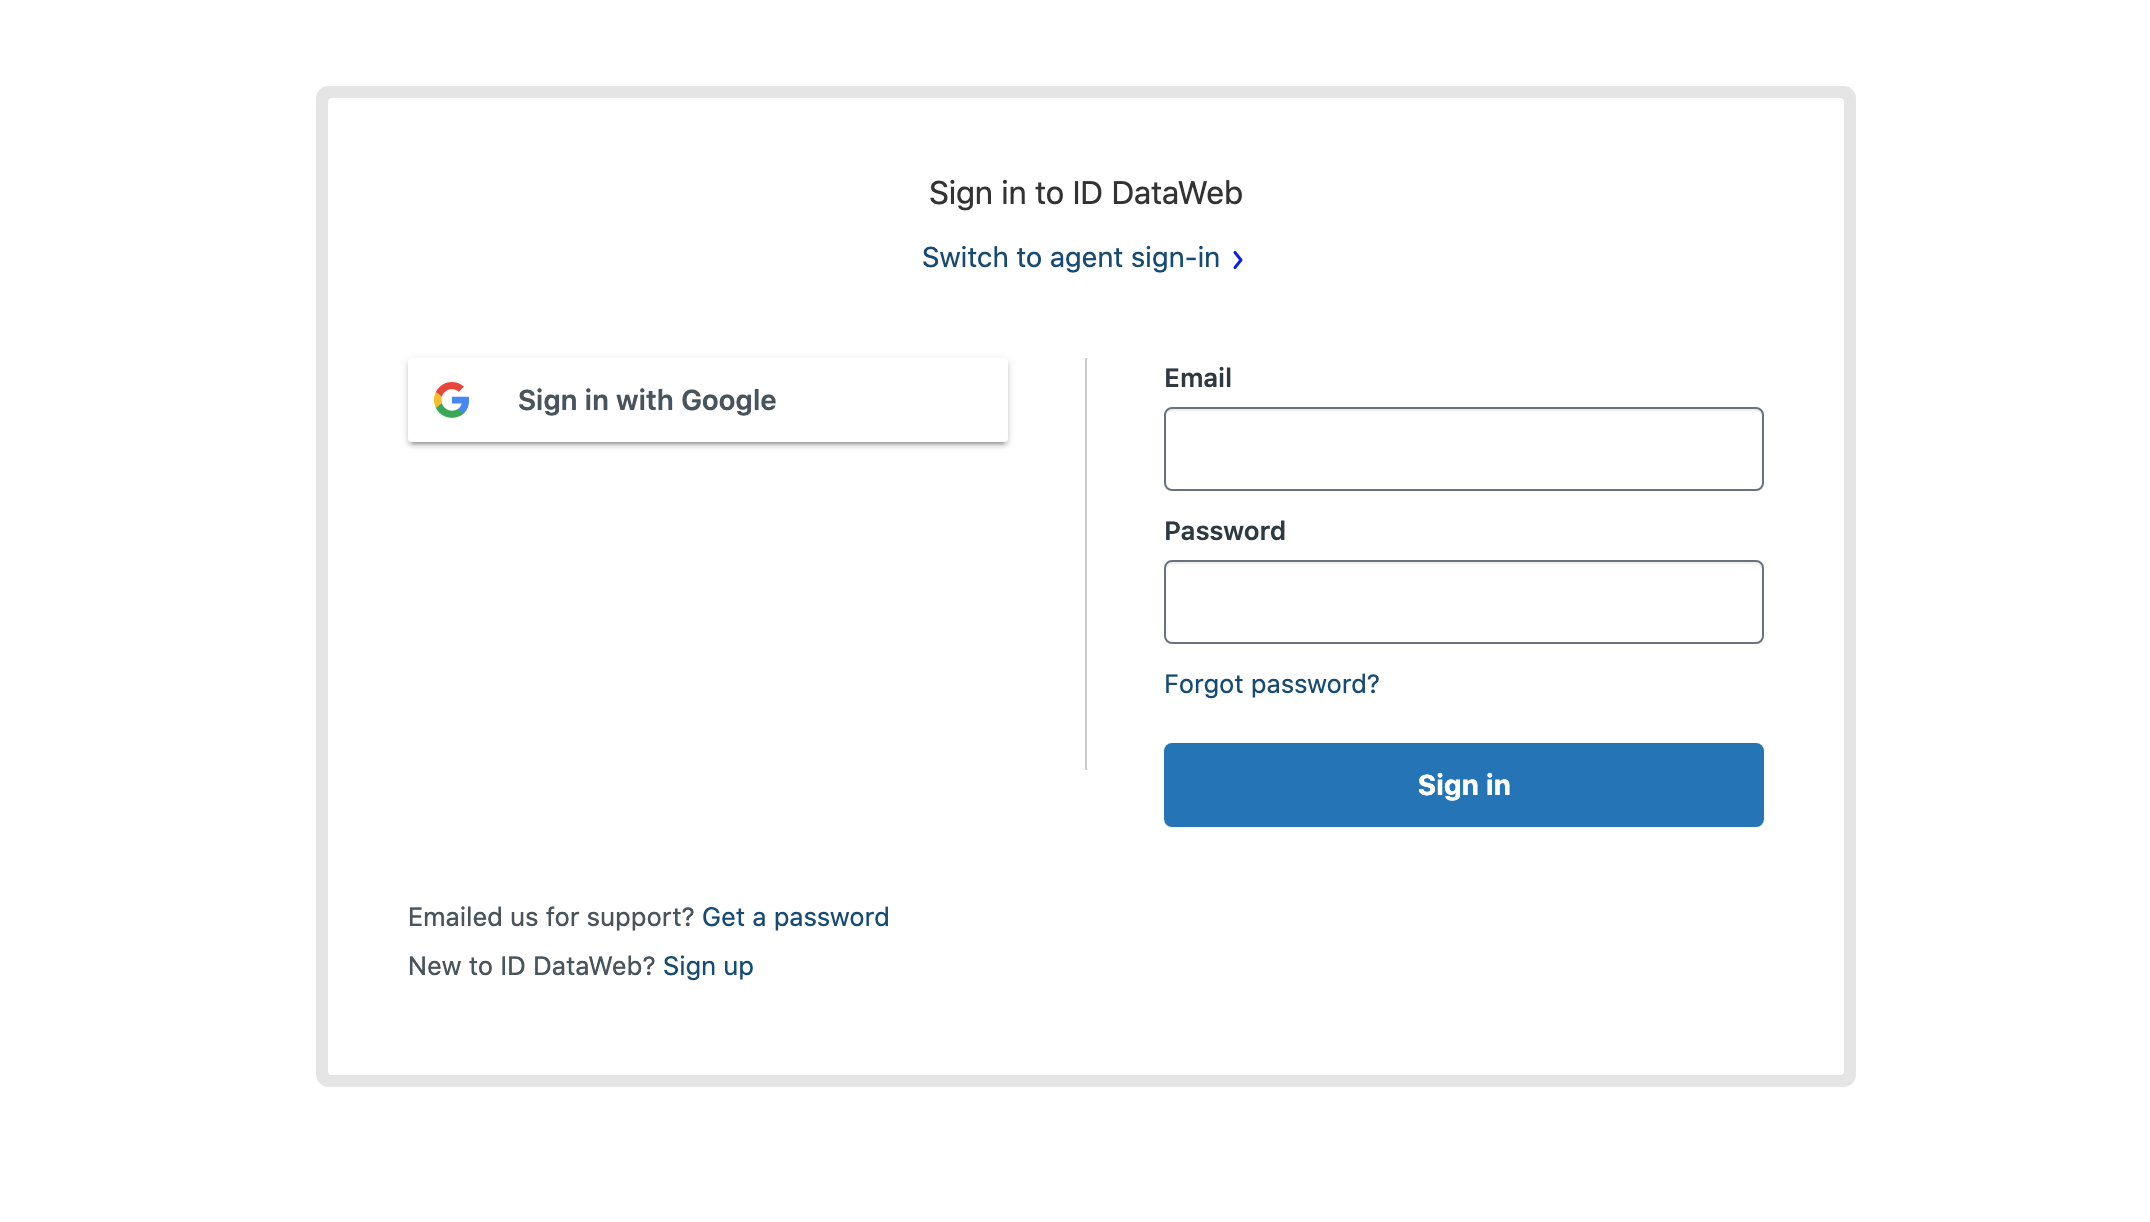
Task: Click the Password field label
Action: point(1225,531)
